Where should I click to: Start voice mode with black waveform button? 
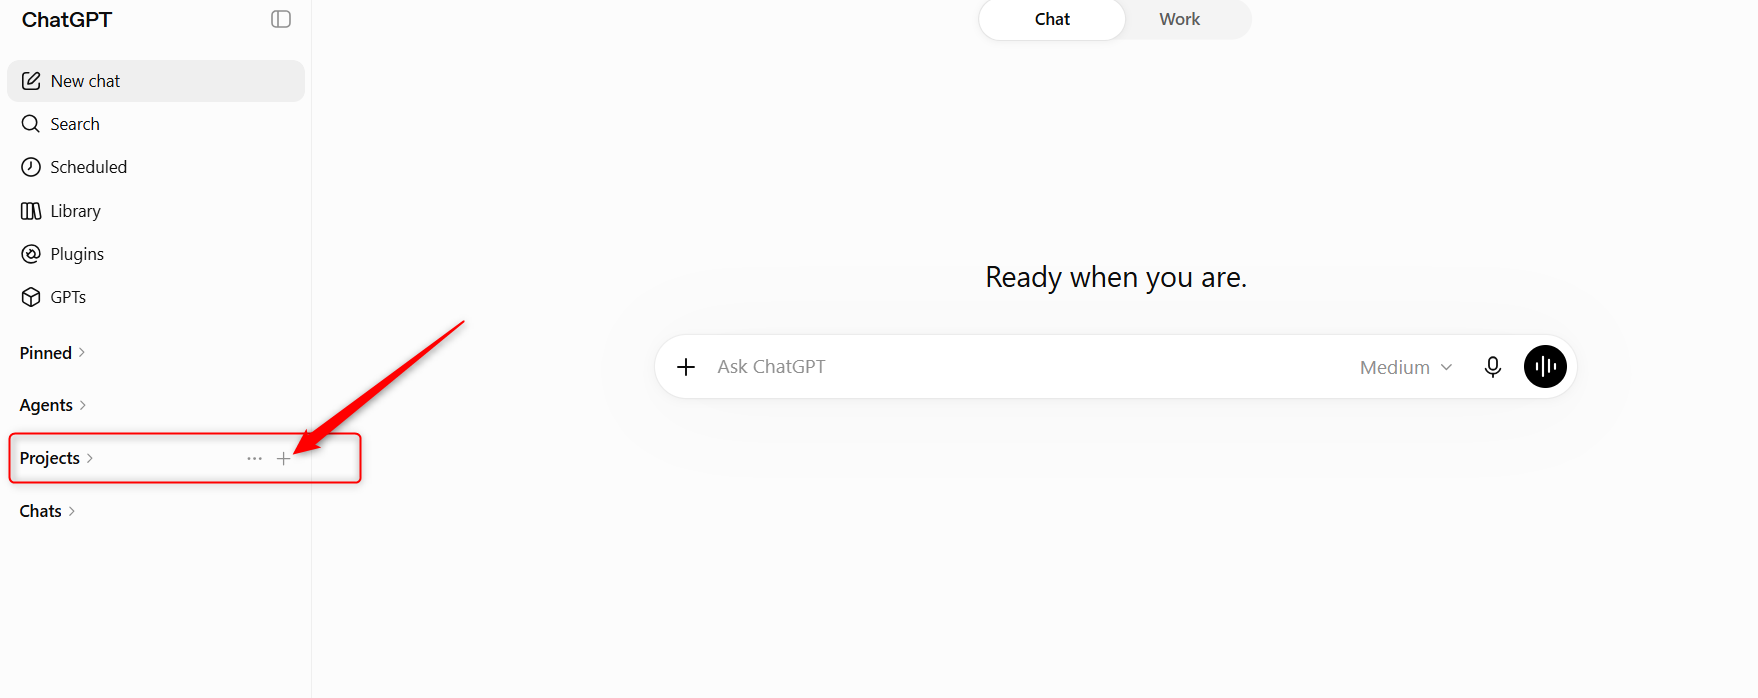1545,367
